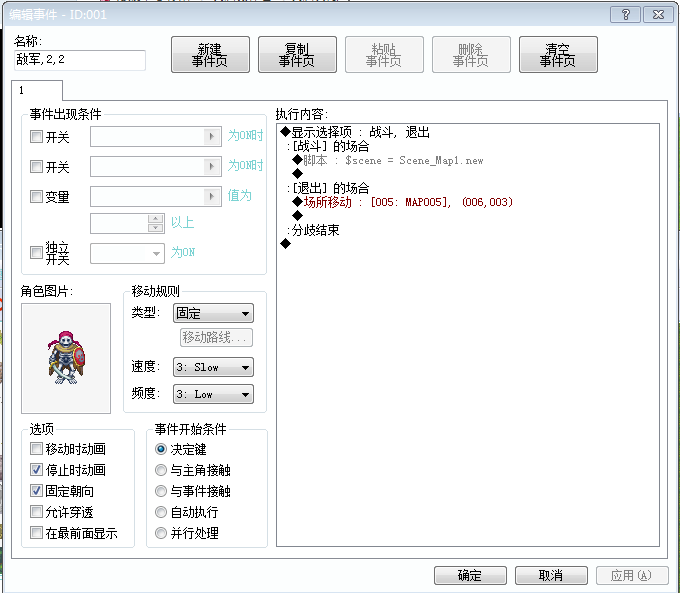Viewport: 680px width, 593px height.
Task: Open the 变量 variable selector arrow
Action: pyautogui.click(x=212, y=197)
